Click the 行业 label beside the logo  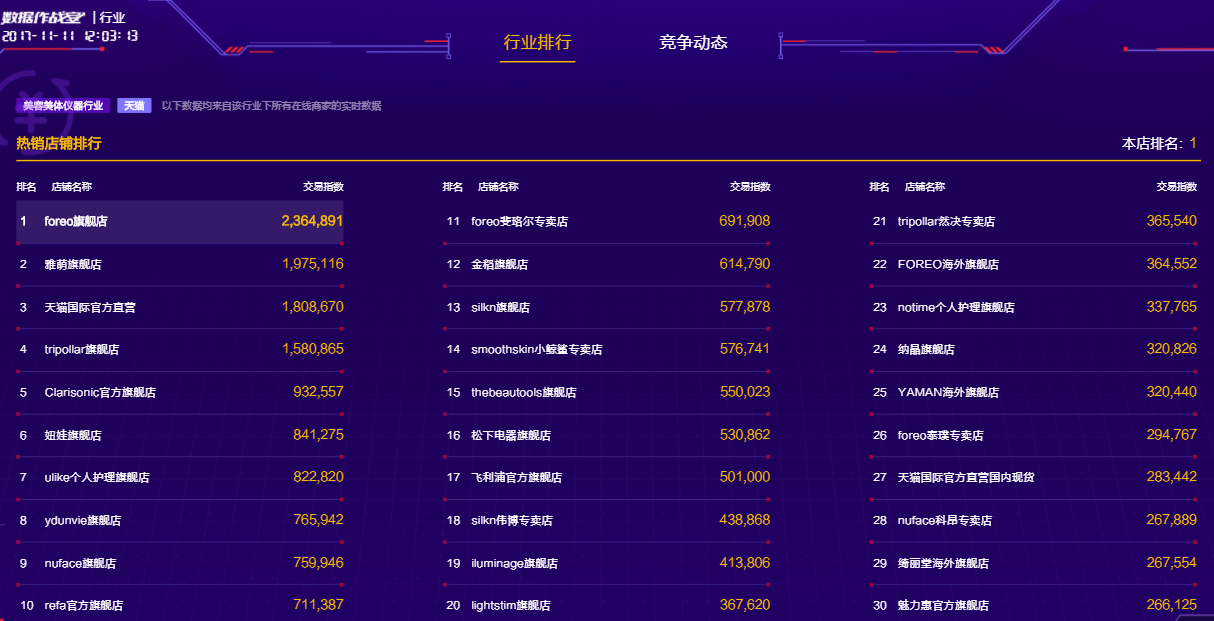[x=113, y=17]
